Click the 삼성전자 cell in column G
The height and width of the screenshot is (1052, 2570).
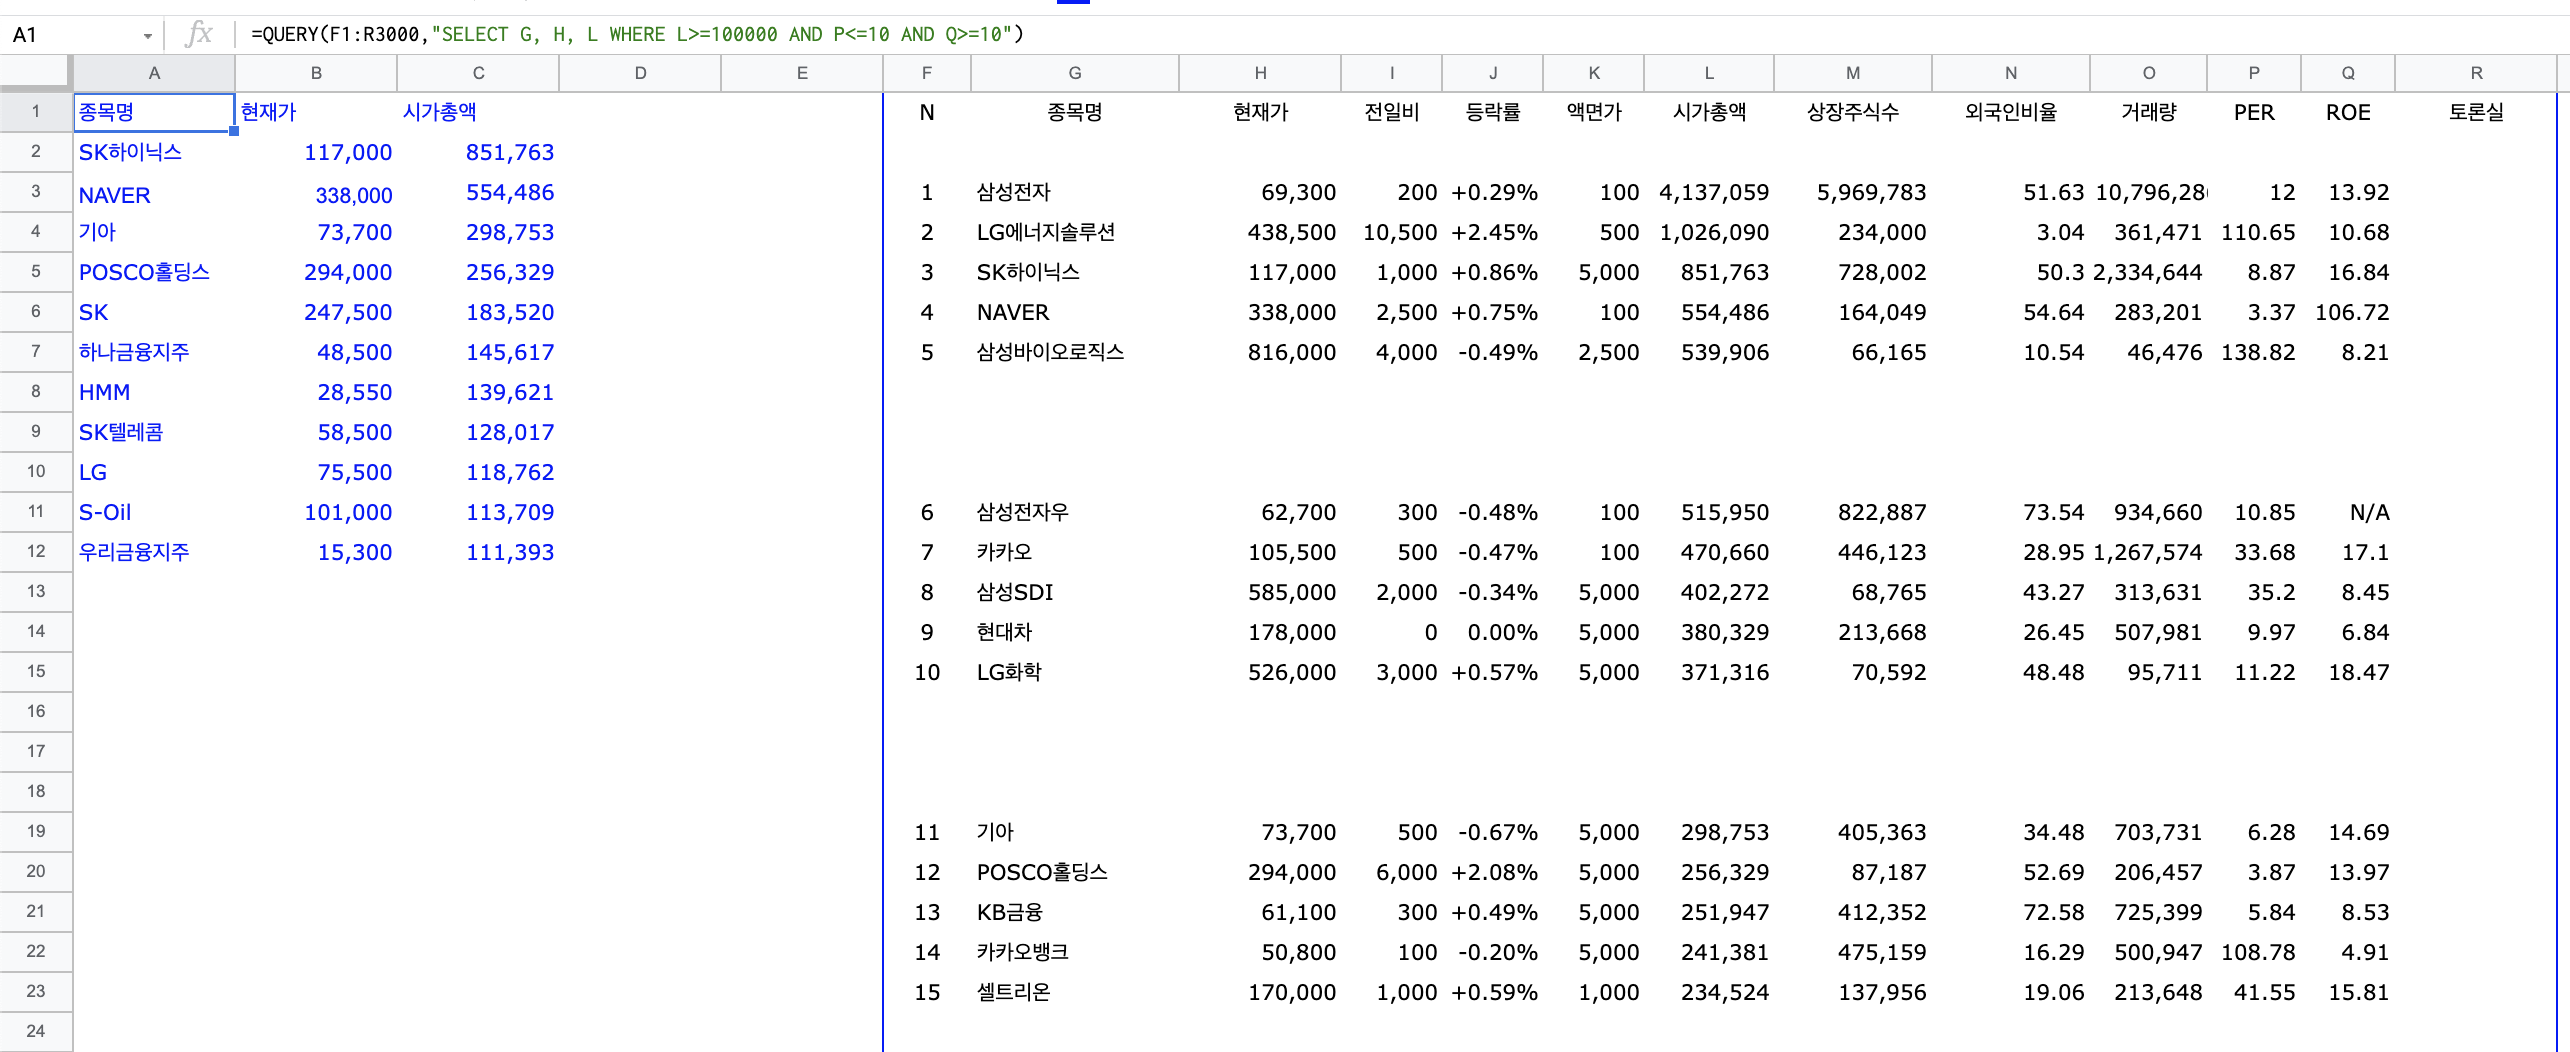pyautogui.click(x=1075, y=192)
